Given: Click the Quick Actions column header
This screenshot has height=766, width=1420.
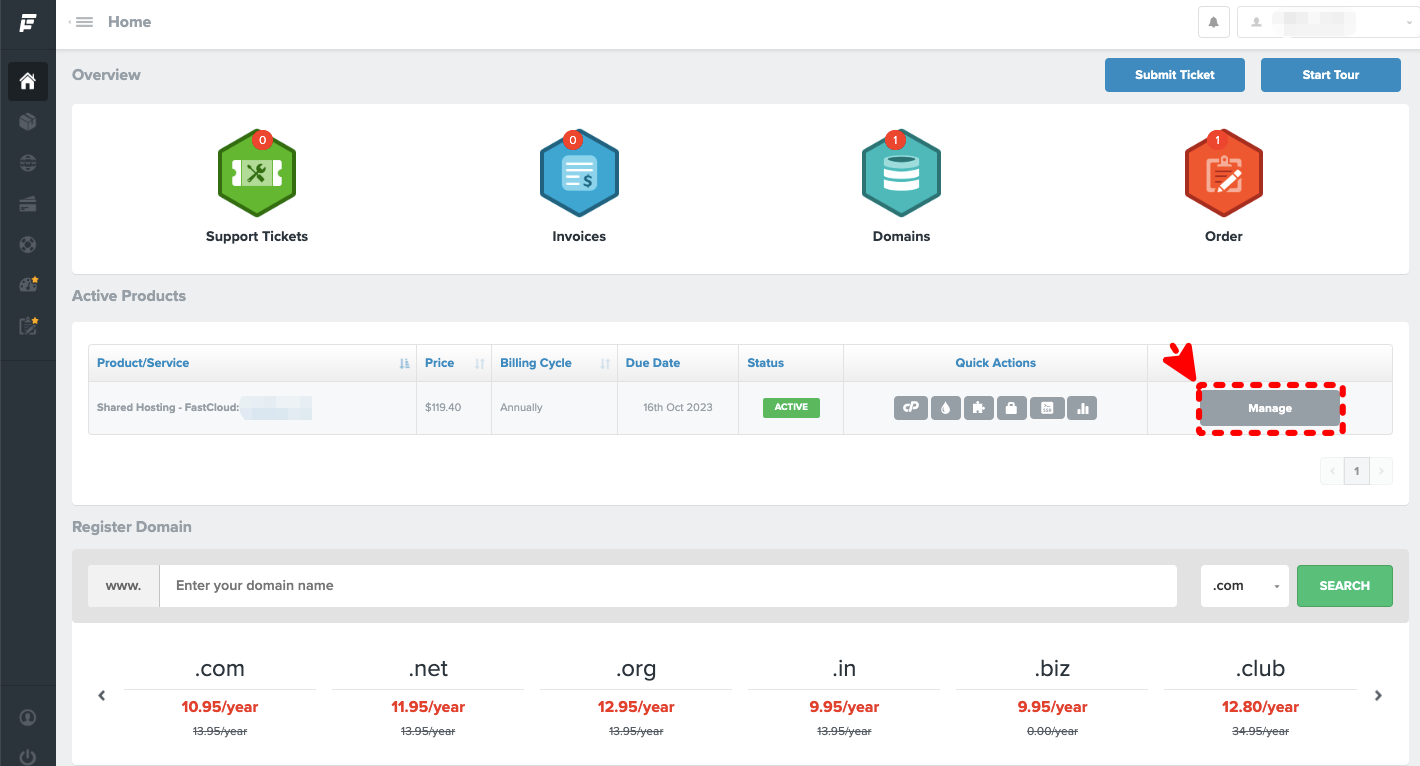Looking at the screenshot, I should [995, 363].
